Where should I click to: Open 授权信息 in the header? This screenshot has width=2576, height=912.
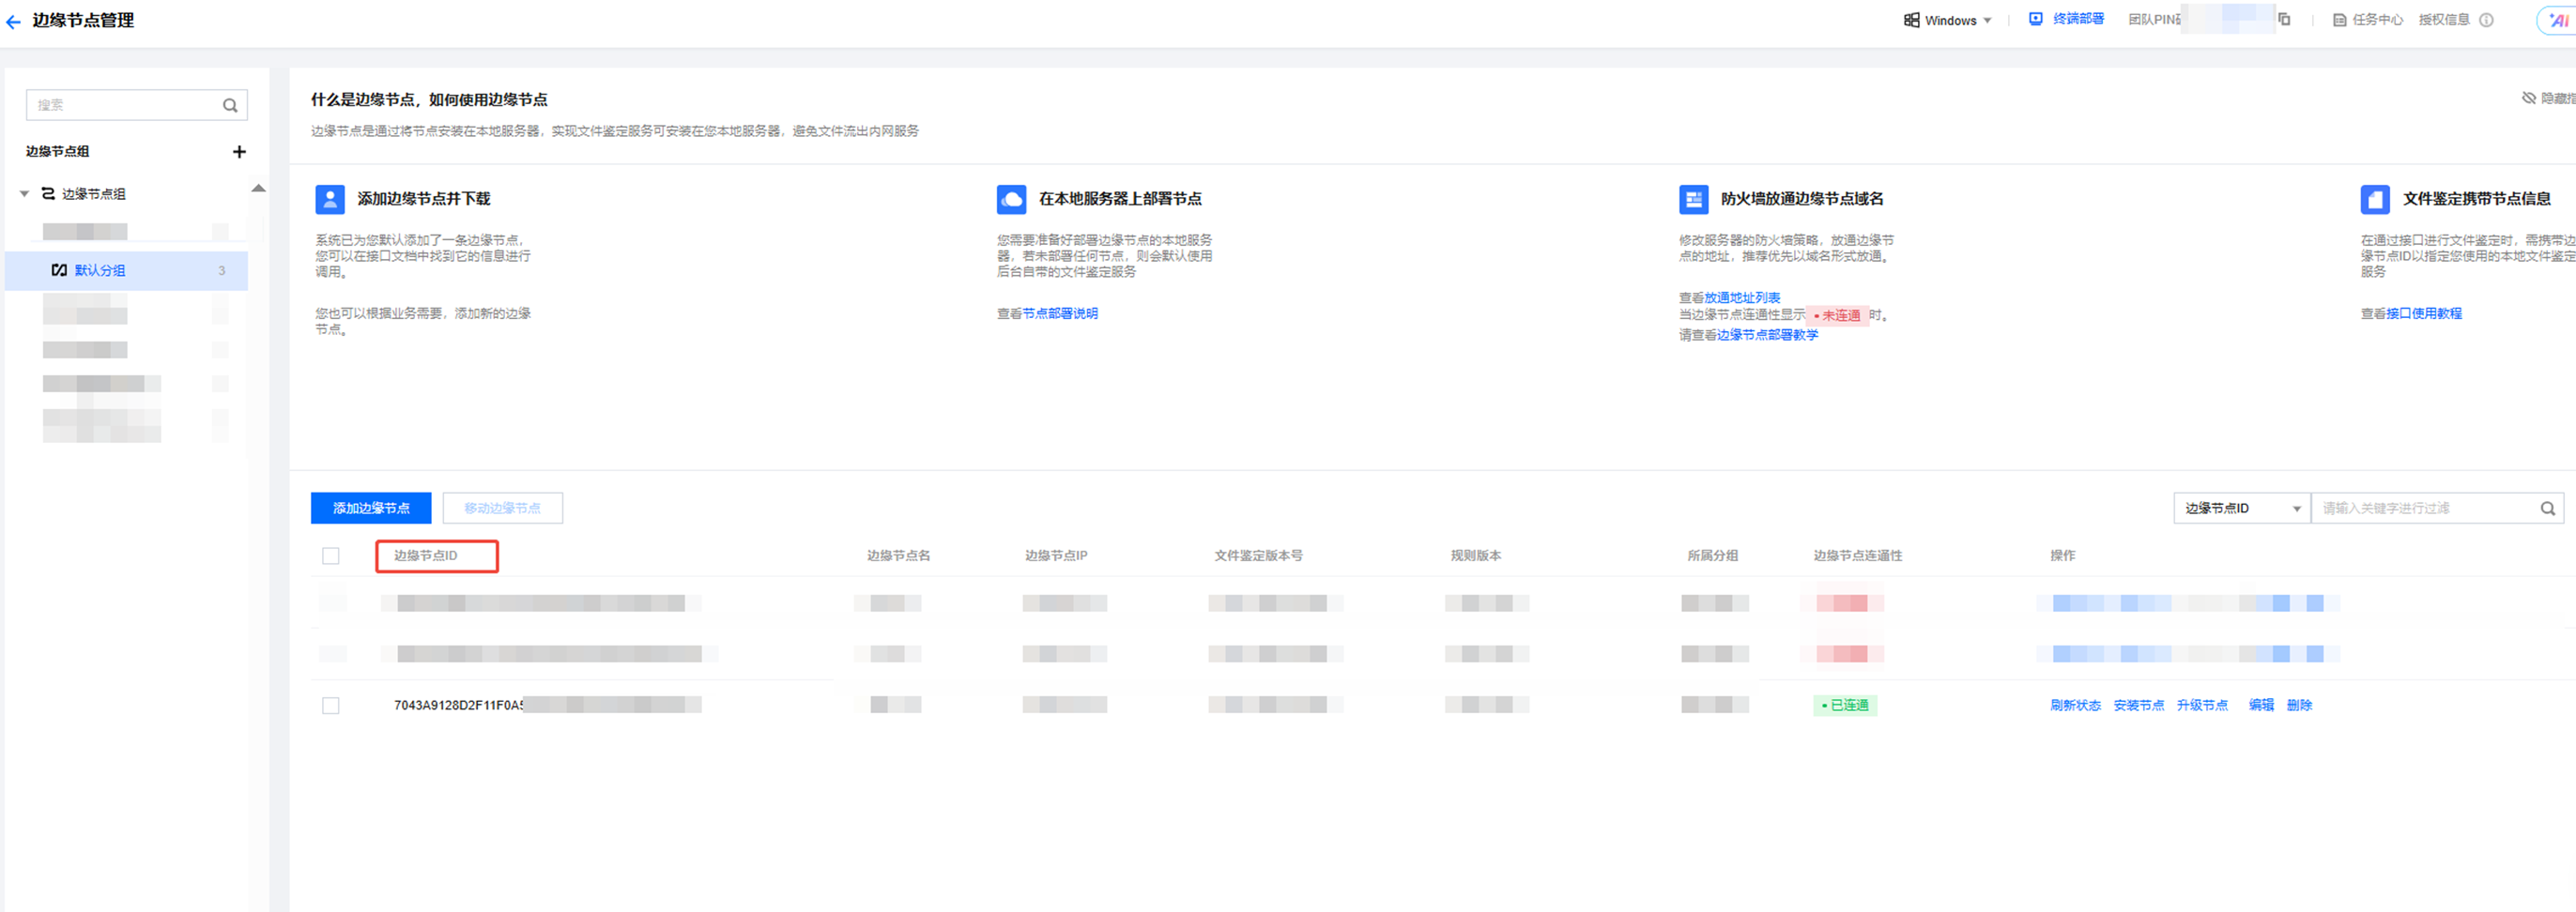[2444, 20]
